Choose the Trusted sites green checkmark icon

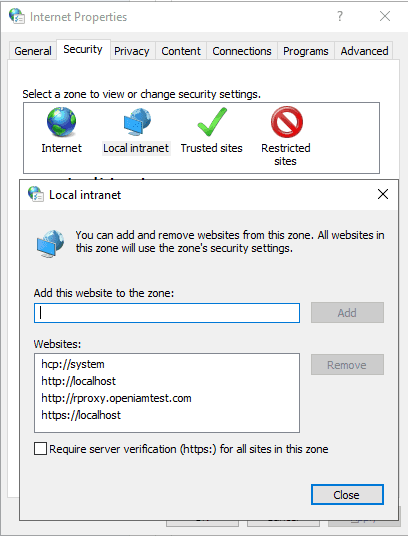click(x=212, y=122)
